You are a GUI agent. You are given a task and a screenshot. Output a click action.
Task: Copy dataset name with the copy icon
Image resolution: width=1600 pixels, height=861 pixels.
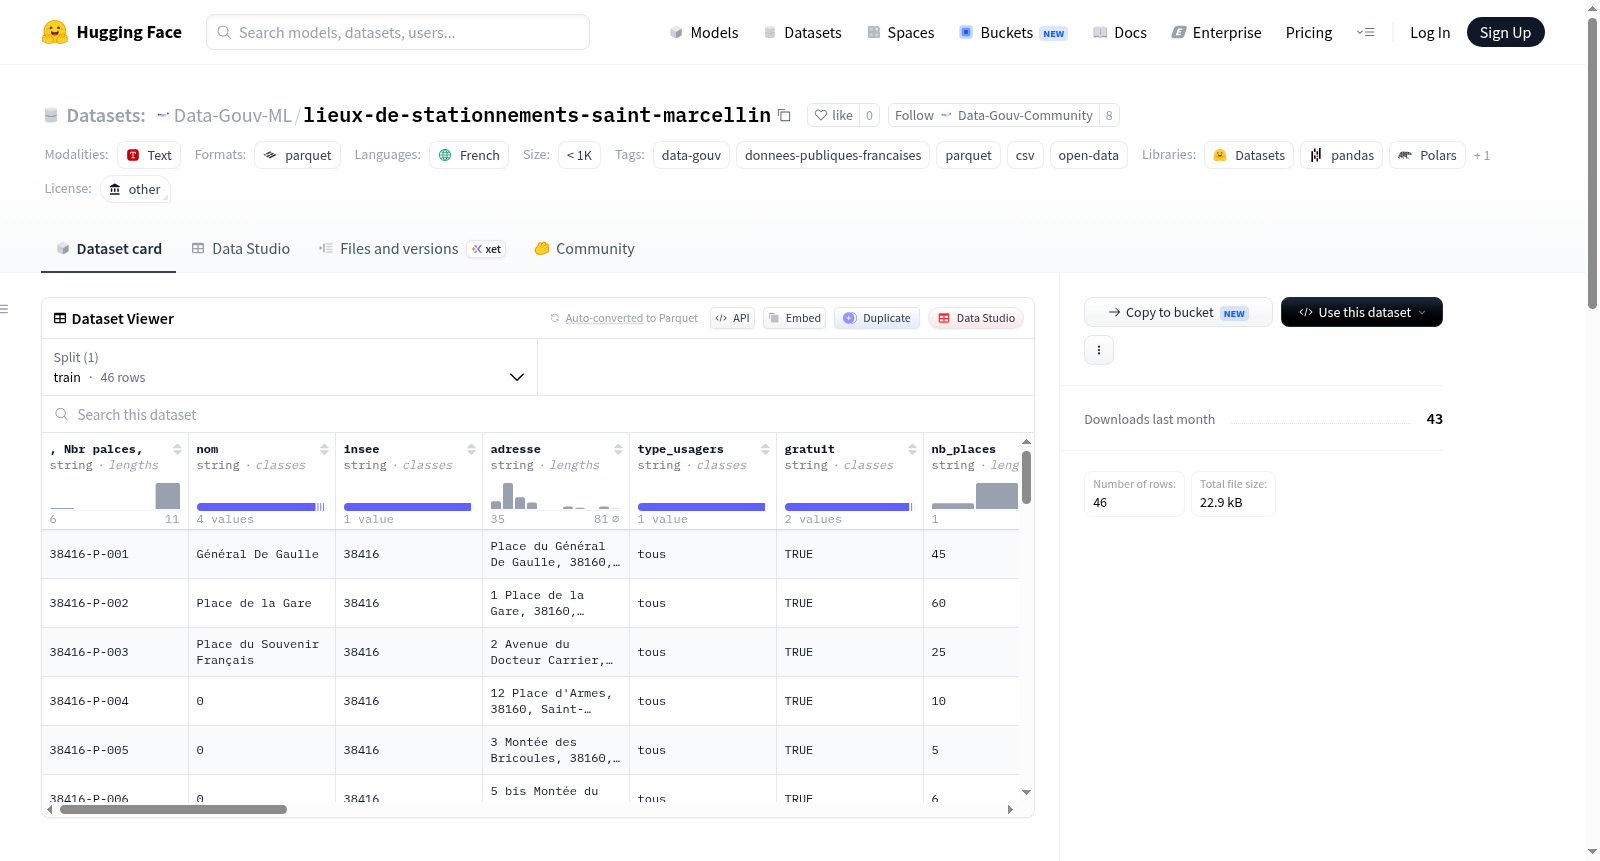click(784, 115)
